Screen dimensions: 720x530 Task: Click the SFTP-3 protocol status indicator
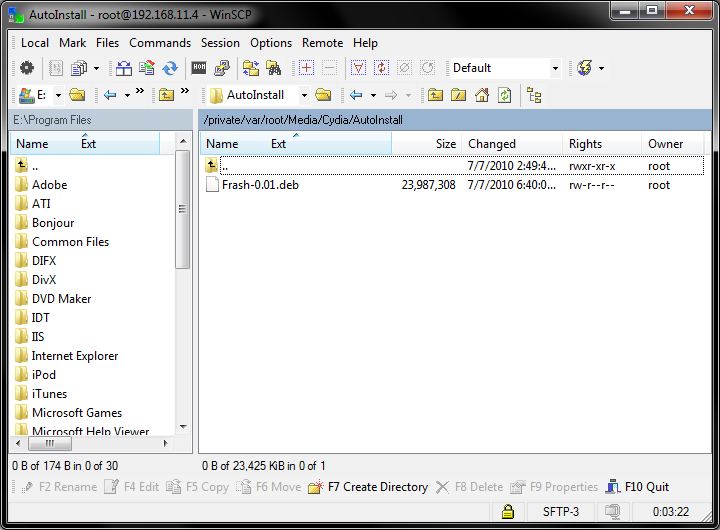point(561,512)
